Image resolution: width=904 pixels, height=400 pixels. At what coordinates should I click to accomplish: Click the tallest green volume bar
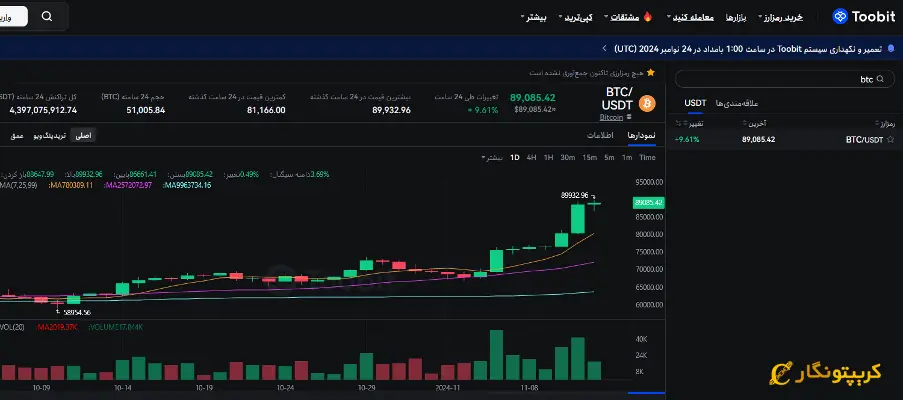coord(496,355)
